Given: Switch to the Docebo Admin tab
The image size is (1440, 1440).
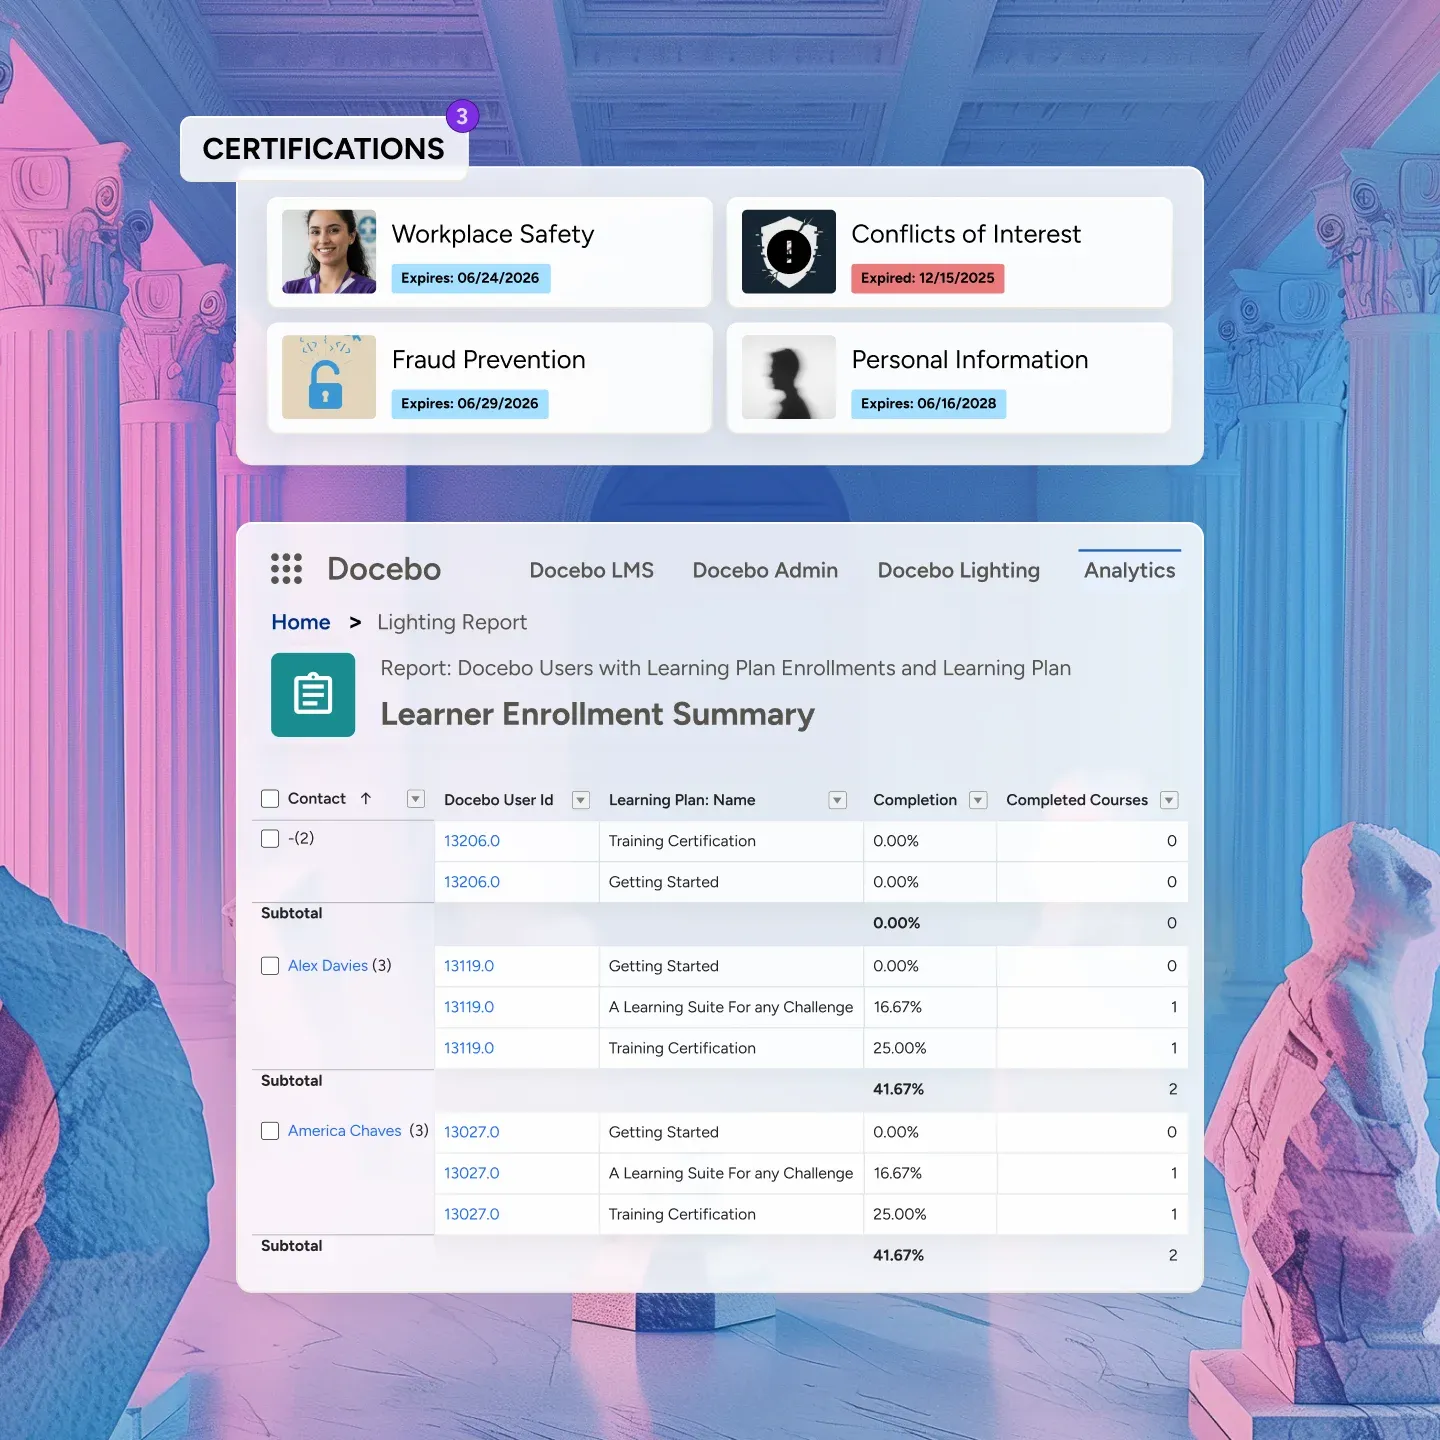Looking at the screenshot, I should coord(765,570).
